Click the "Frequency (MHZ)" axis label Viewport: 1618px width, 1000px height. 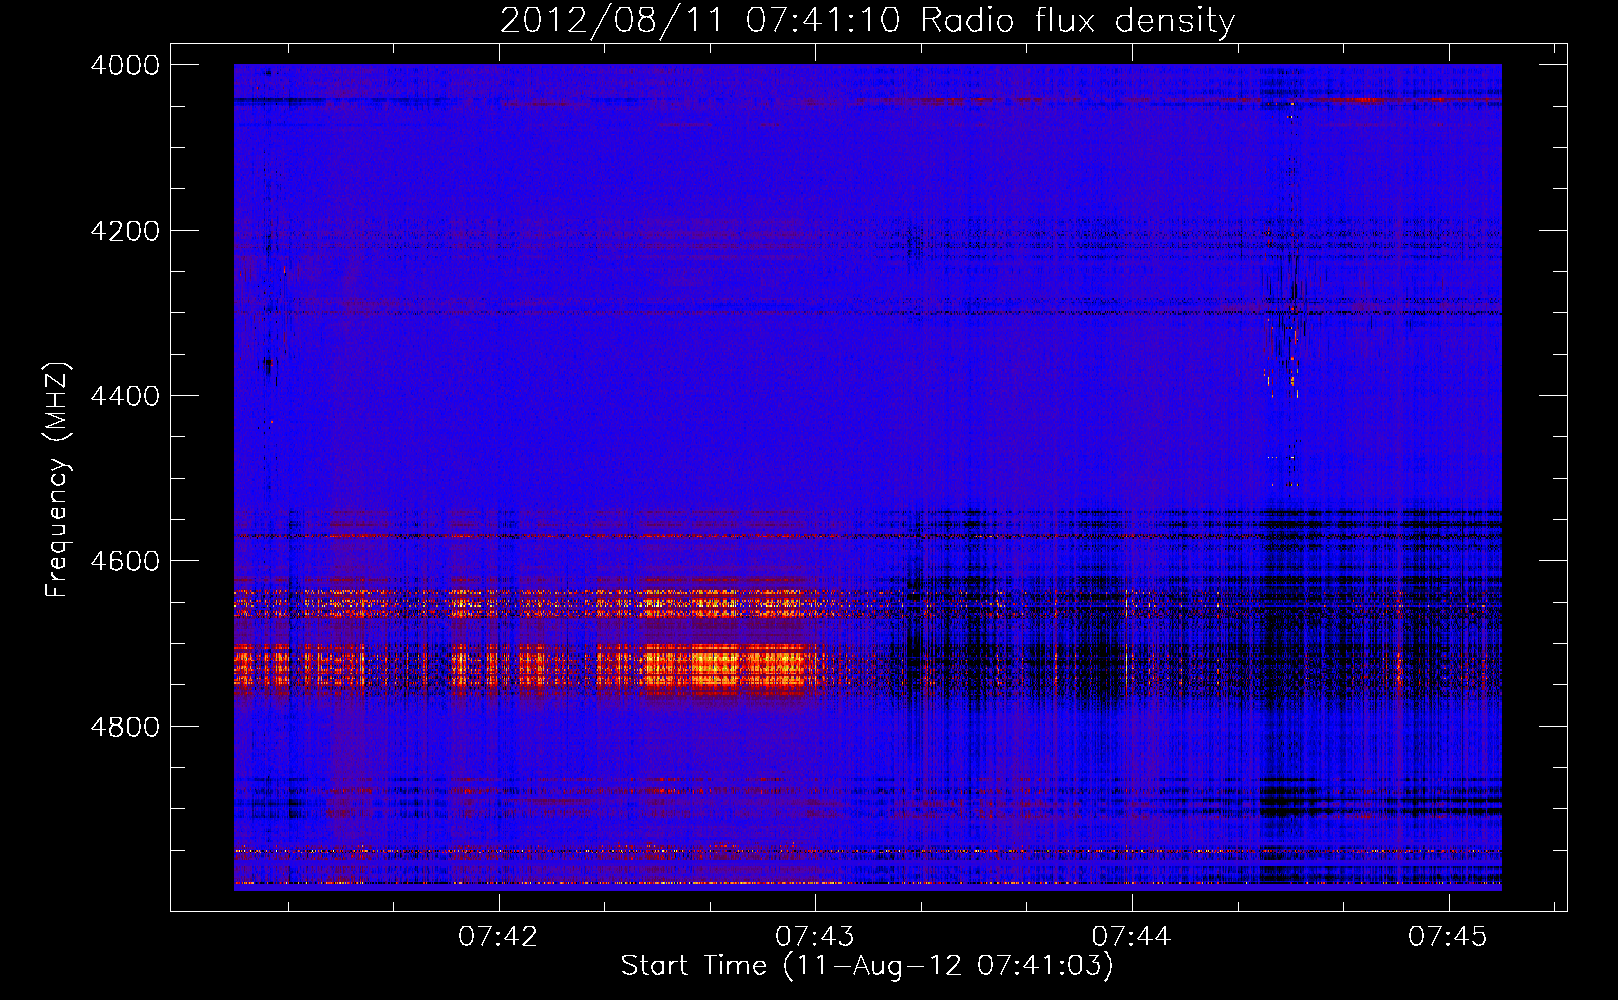57,479
